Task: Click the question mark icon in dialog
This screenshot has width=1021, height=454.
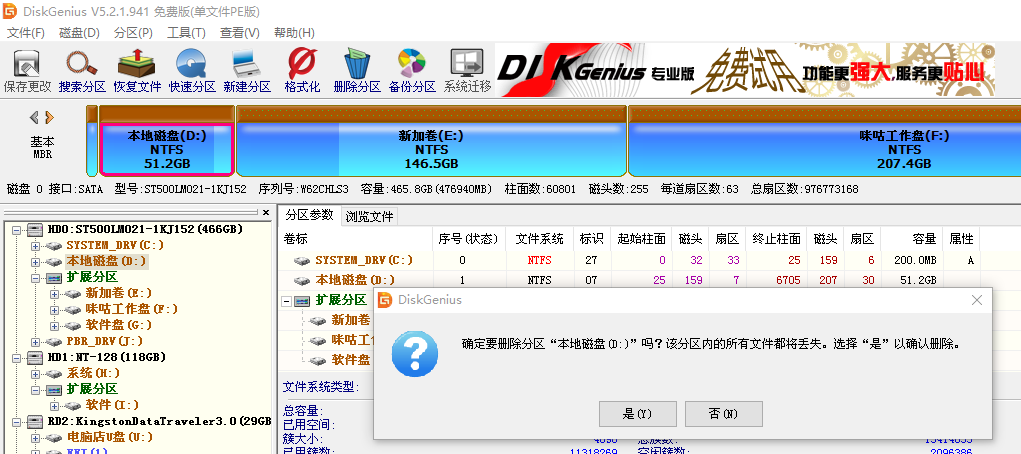Action: click(414, 354)
